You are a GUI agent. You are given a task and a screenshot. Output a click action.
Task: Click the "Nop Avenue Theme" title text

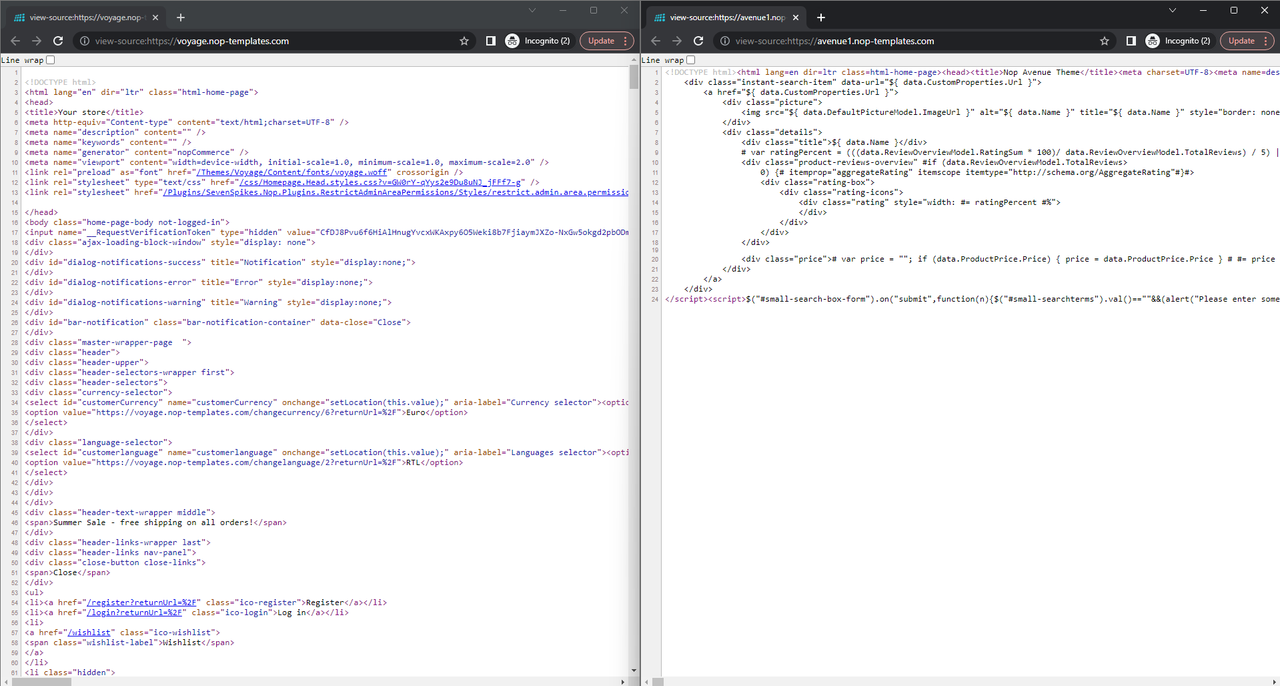pos(1044,72)
